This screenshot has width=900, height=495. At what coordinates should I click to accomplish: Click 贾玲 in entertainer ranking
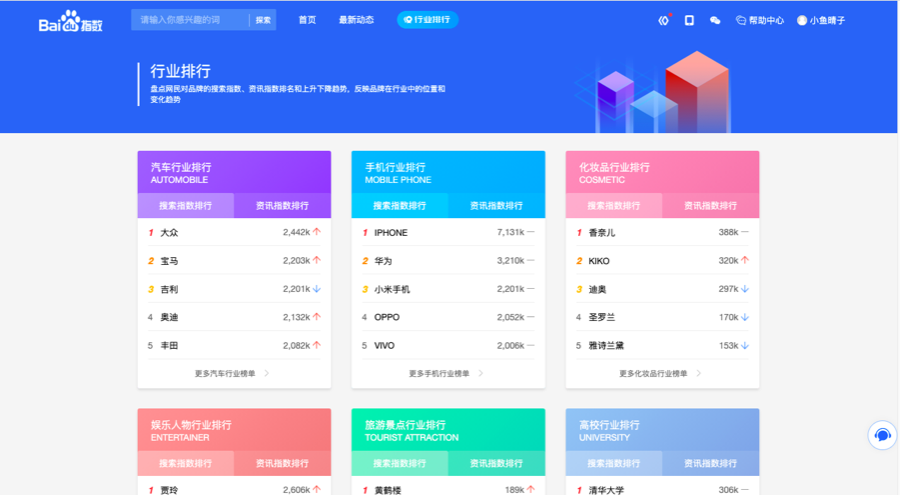click(x=169, y=490)
